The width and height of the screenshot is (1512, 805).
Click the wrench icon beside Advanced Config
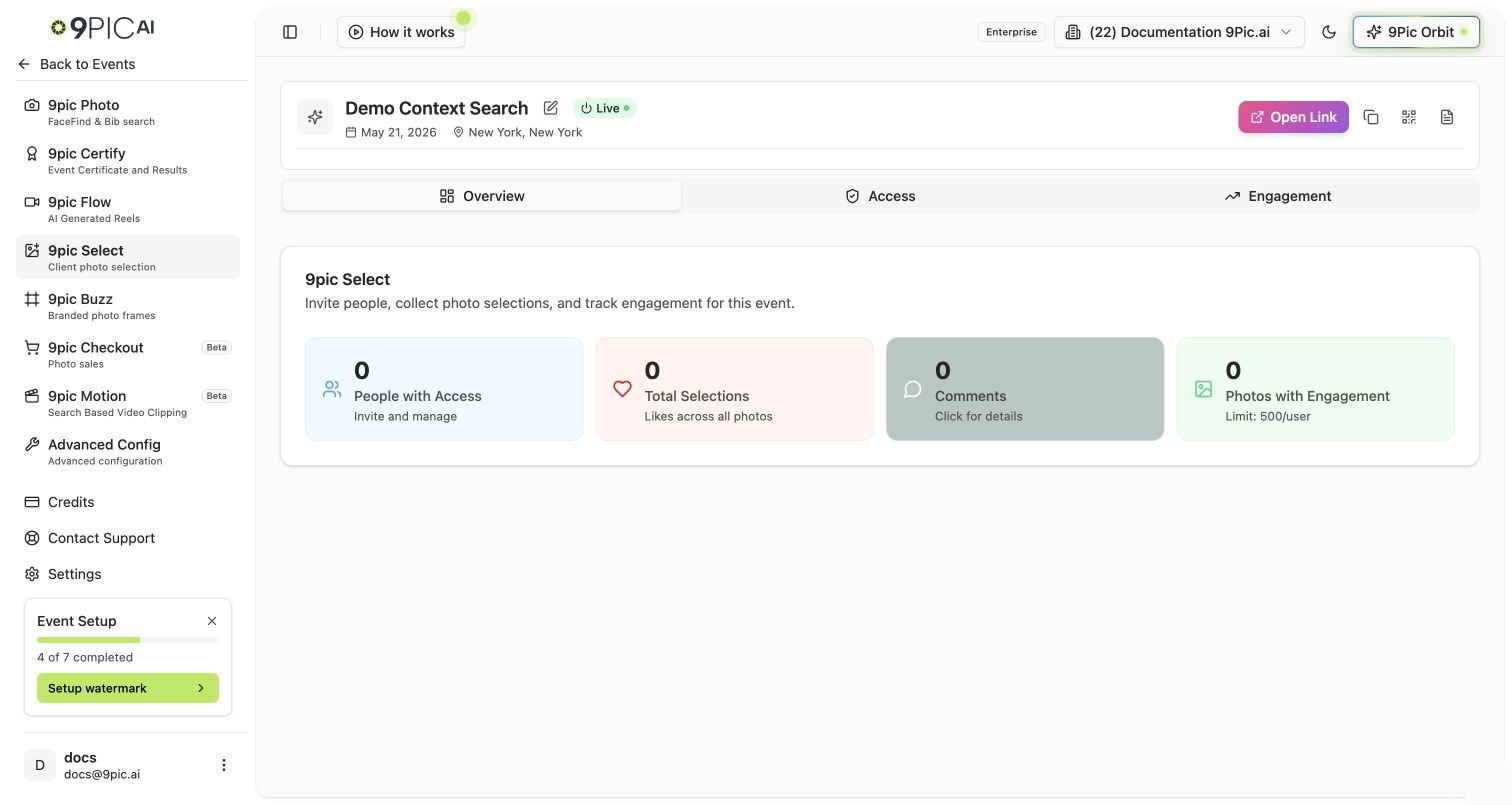32,444
